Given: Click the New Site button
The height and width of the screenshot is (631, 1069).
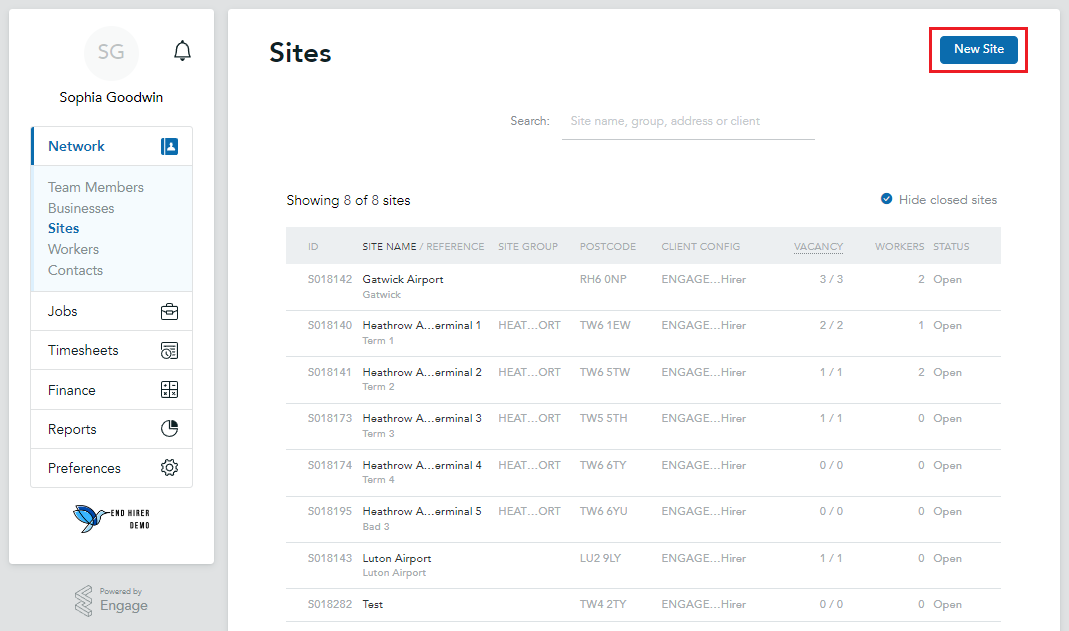Looking at the screenshot, I should [978, 49].
